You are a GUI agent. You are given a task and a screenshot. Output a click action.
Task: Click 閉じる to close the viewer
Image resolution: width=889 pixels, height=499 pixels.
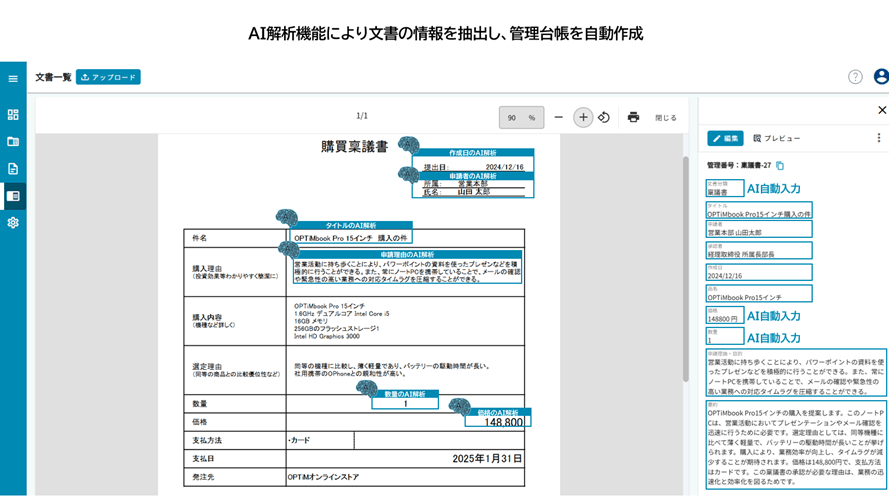coord(666,118)
